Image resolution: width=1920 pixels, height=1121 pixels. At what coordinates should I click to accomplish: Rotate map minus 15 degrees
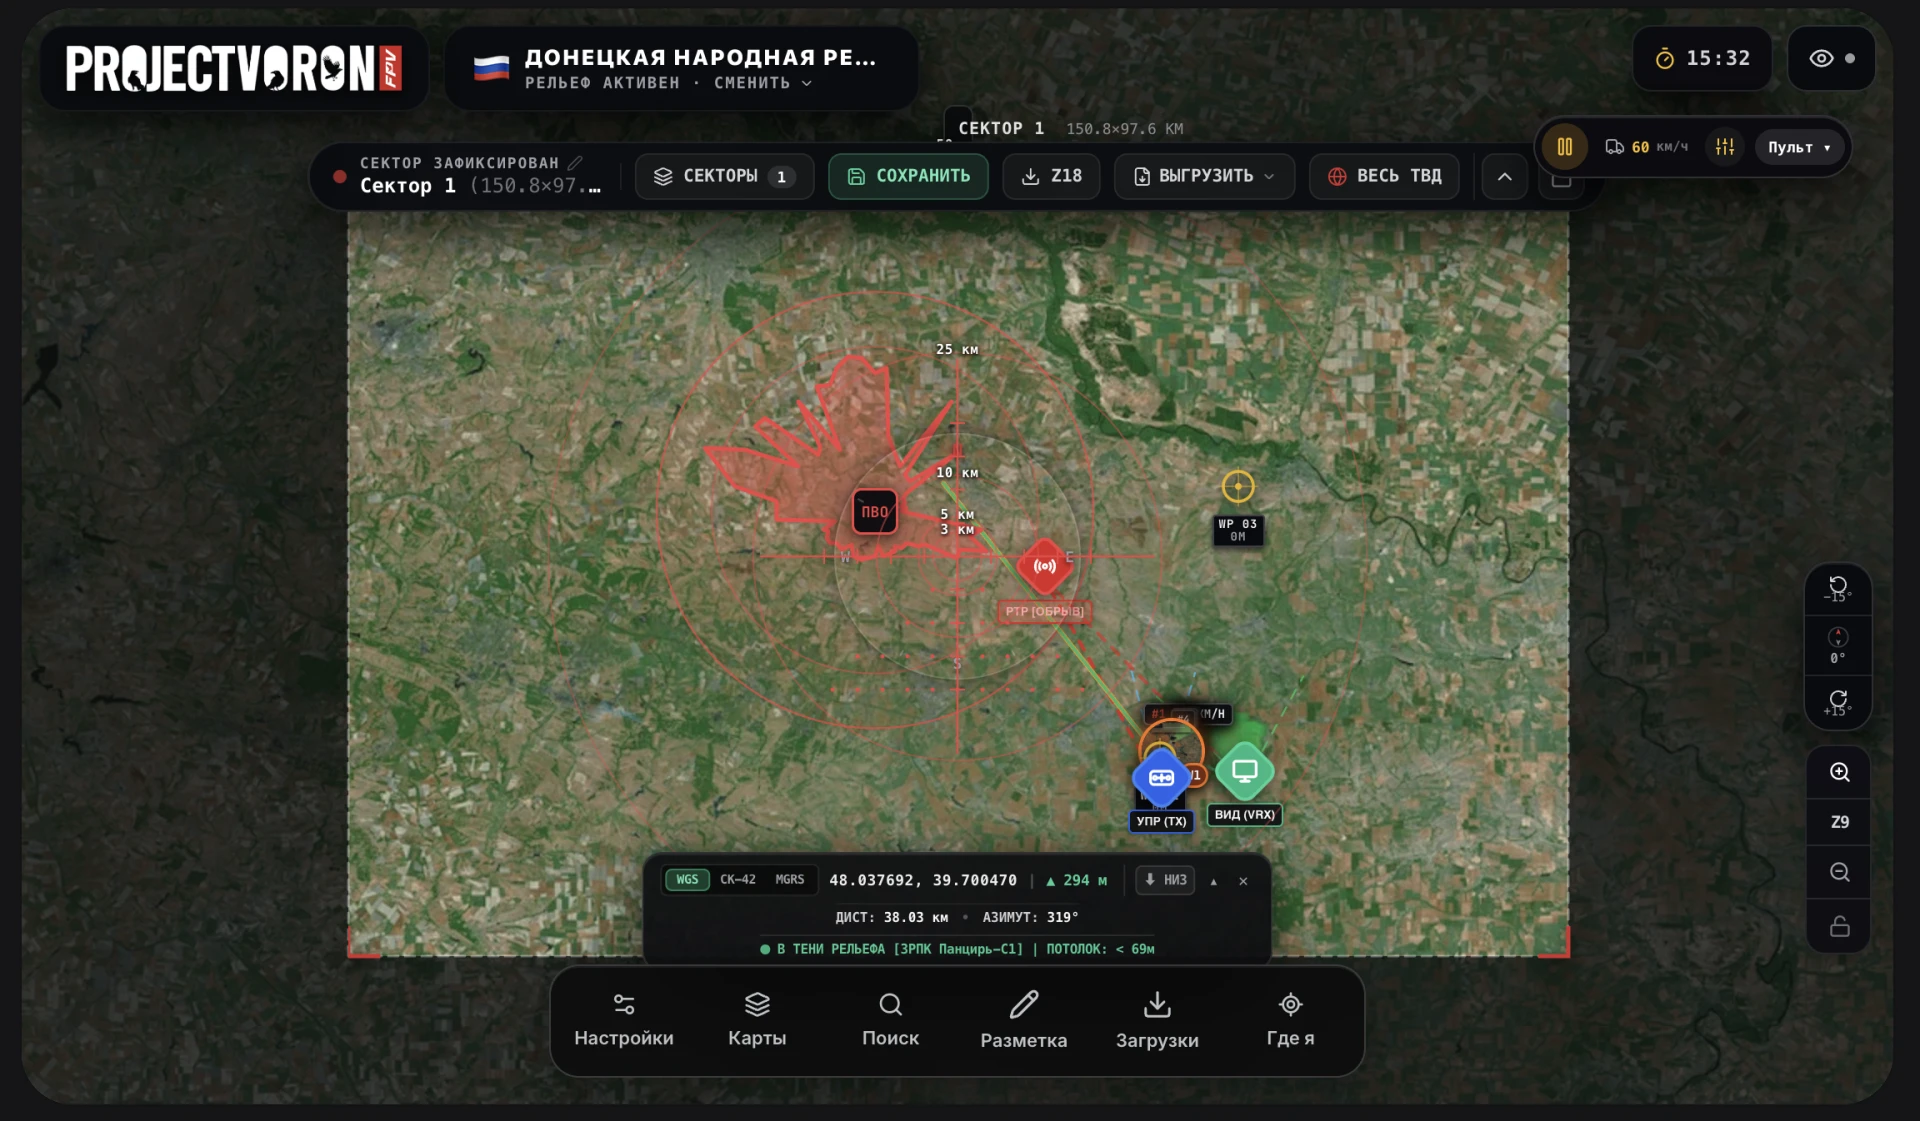click(x=1838, y=588)
